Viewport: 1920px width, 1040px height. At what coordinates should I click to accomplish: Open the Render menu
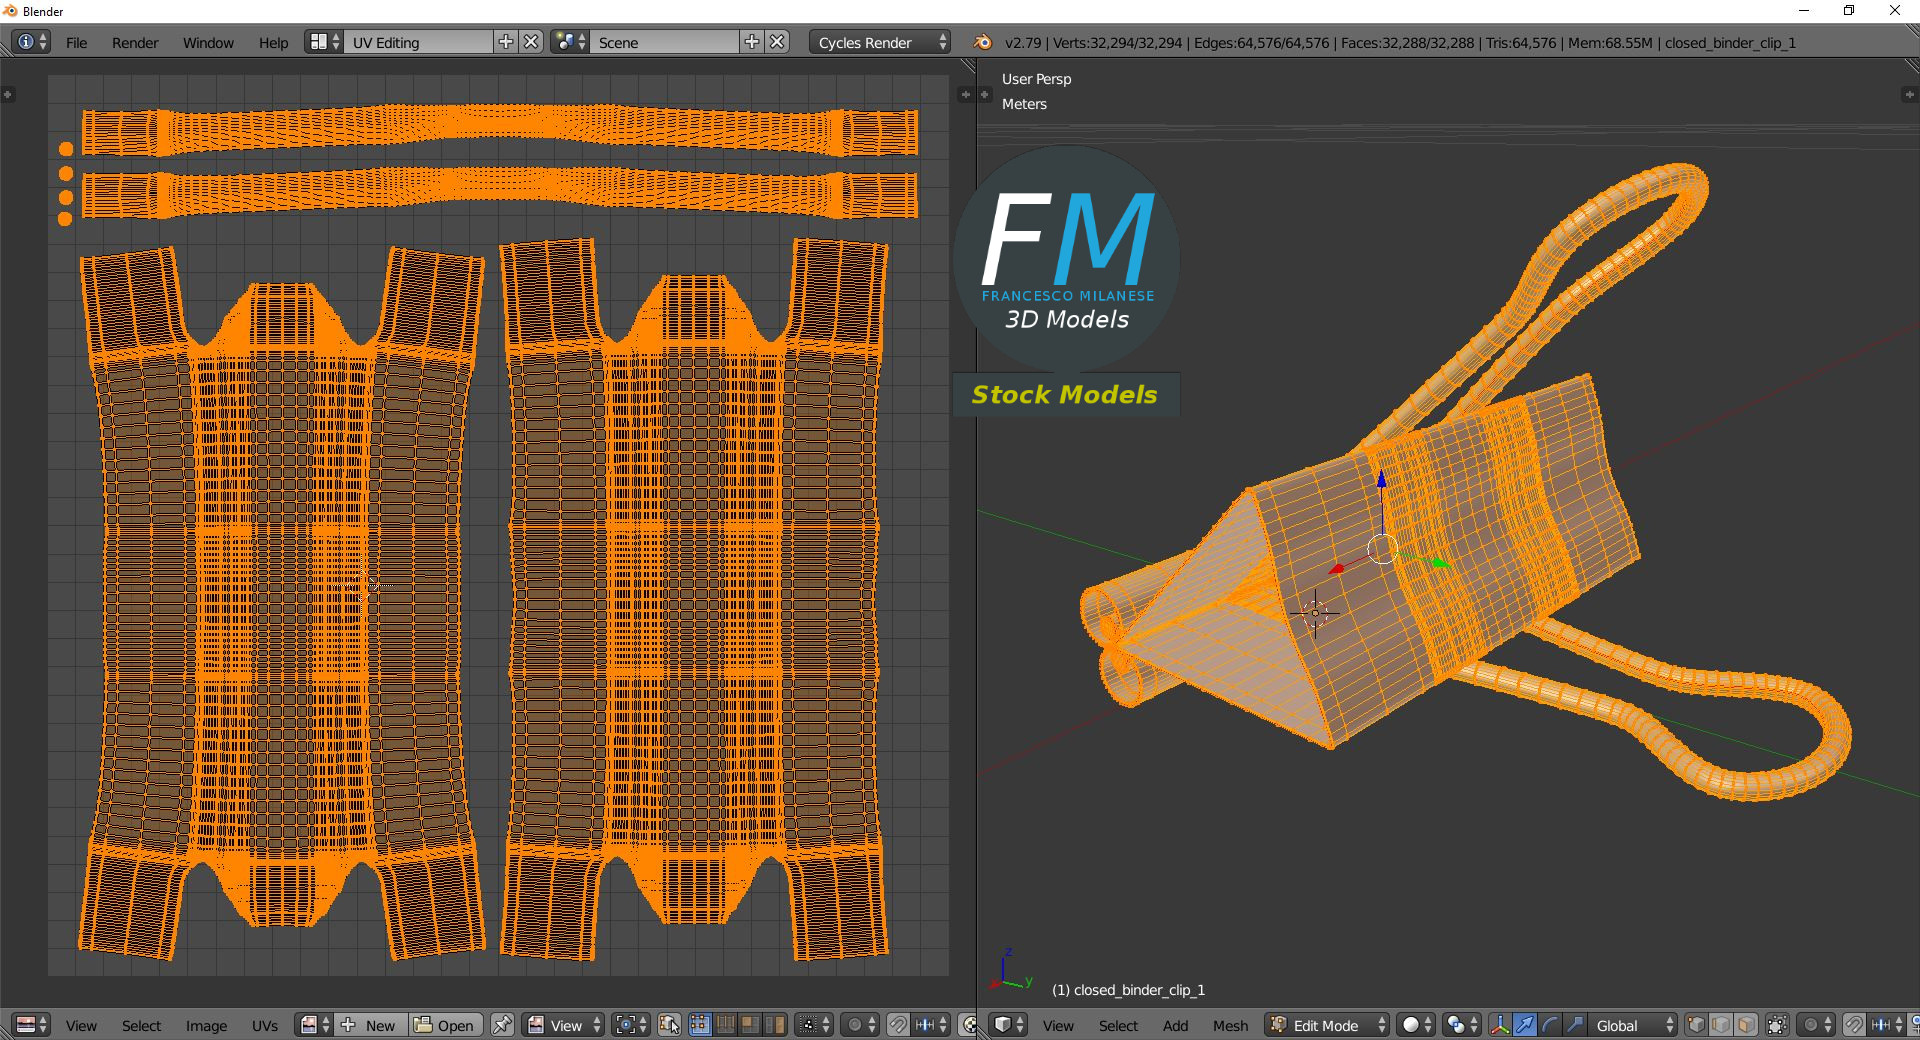coord(135,43)
